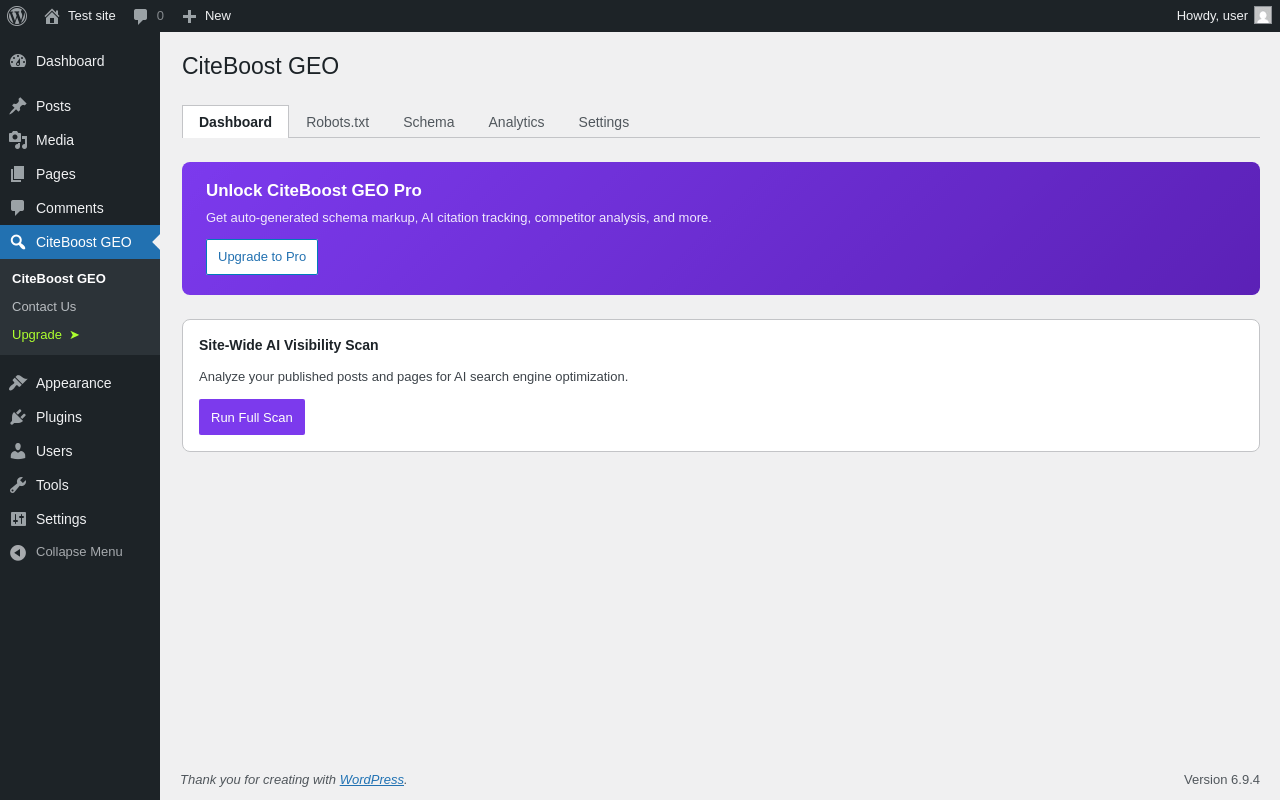Open the Test site home icon
This screenshot has height=800, width=1280.
pyautogui.click(x=52, y=16)
